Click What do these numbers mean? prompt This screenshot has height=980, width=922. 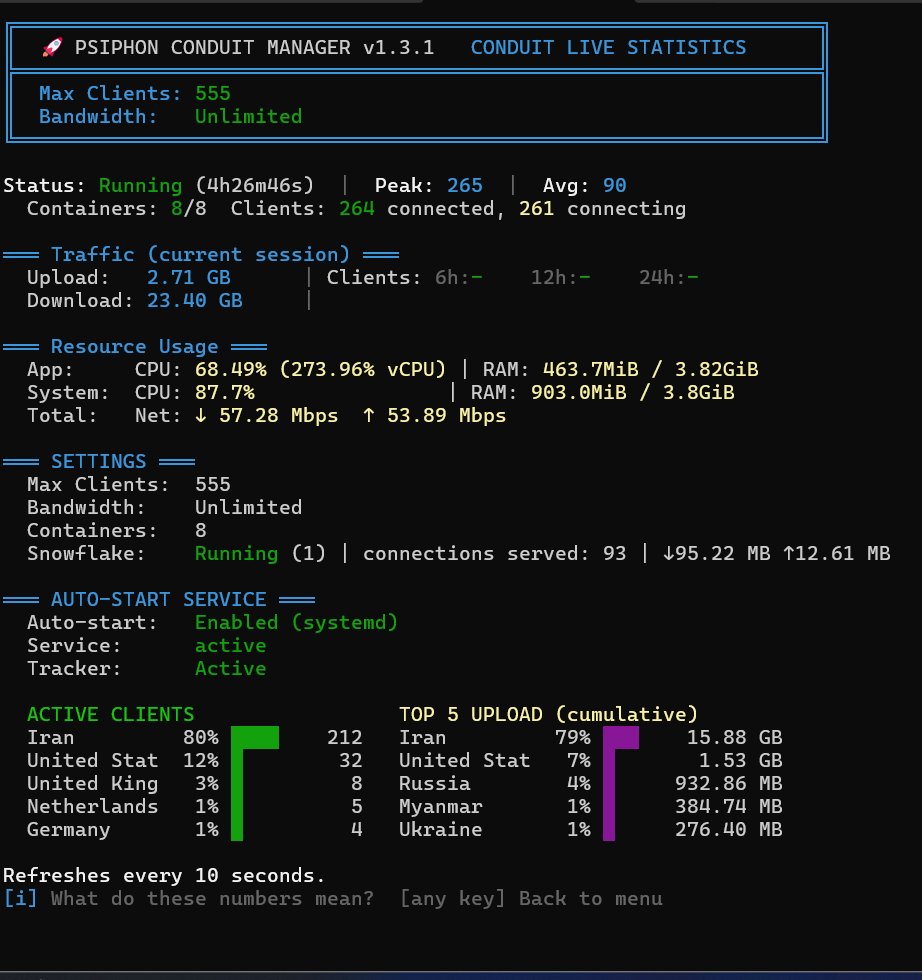tap(213, 899)
